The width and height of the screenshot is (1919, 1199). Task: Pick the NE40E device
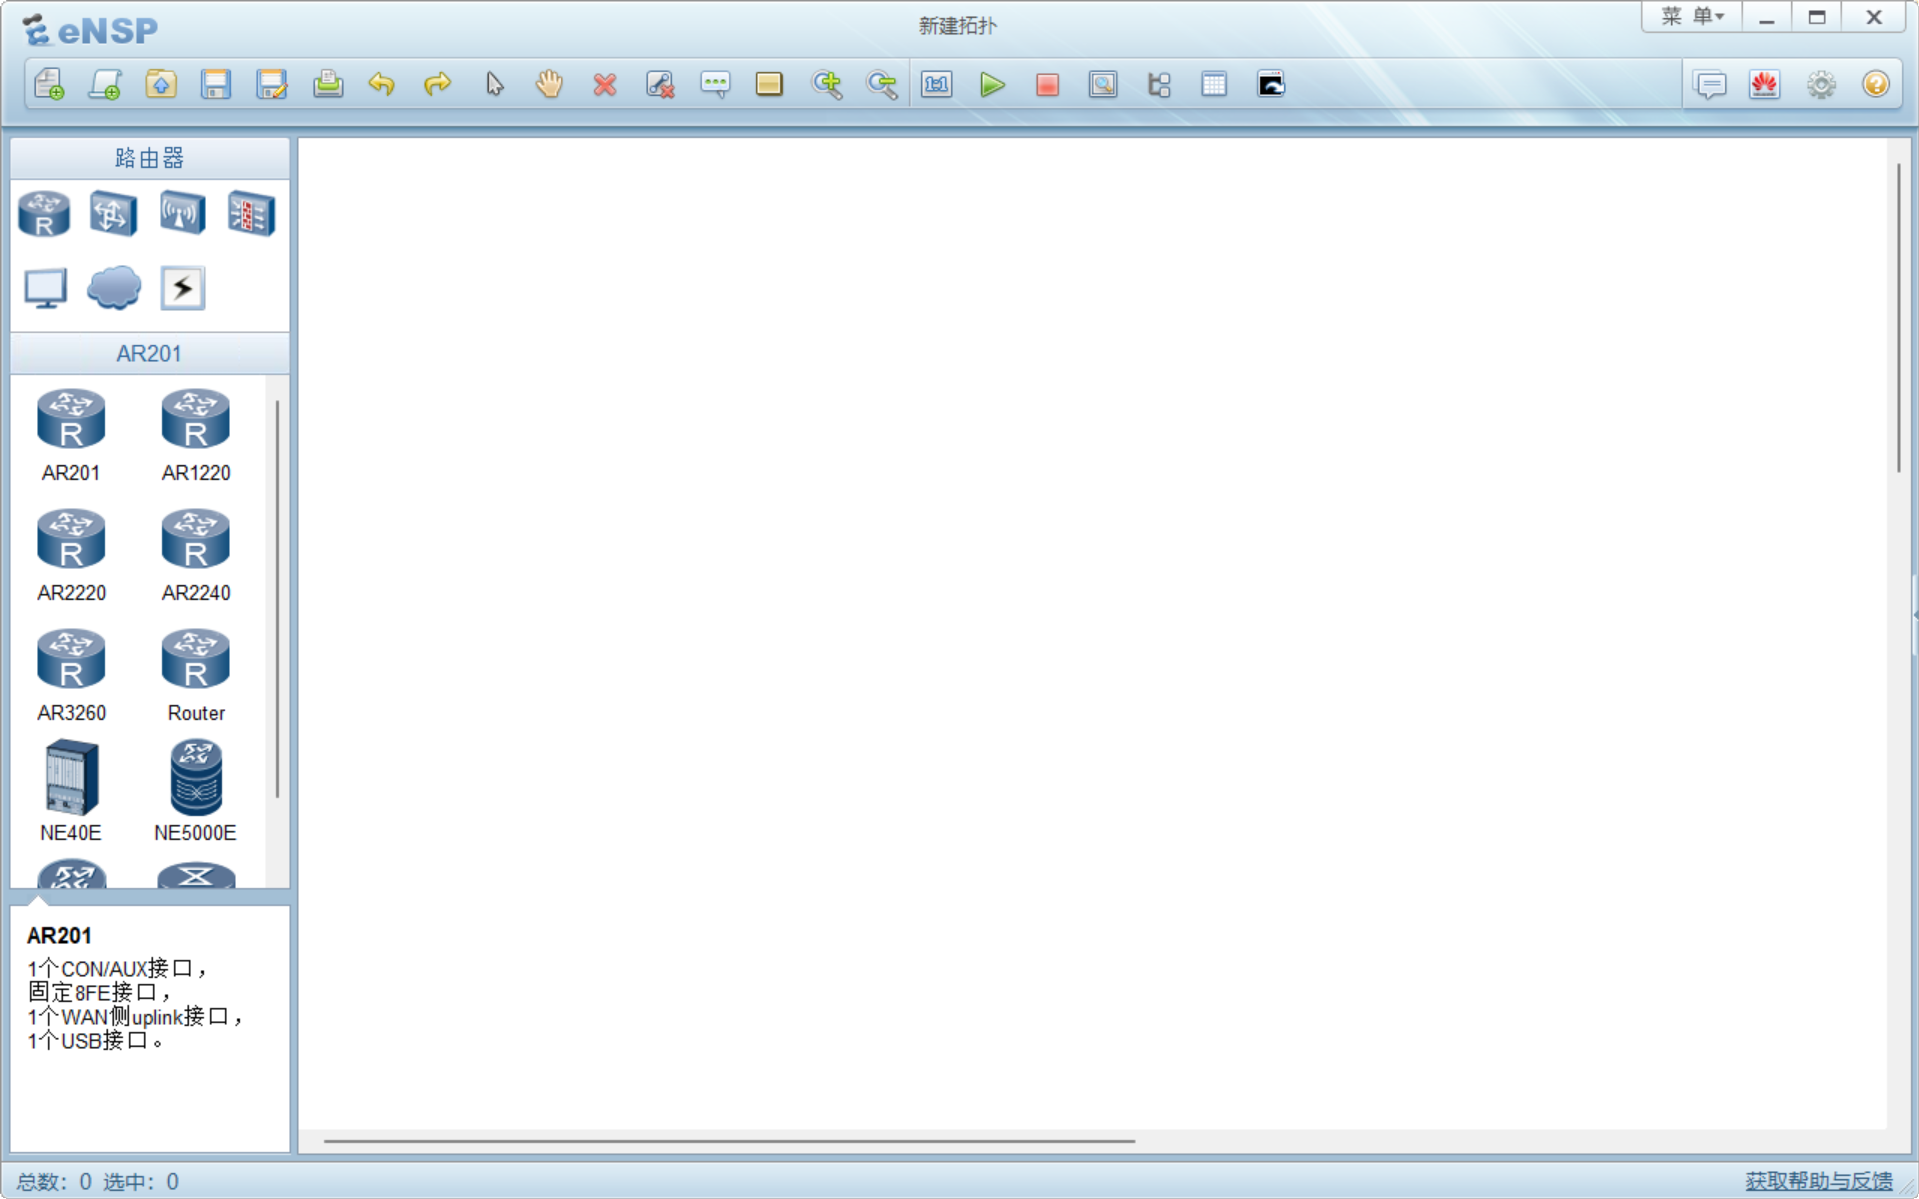(71, 791)
